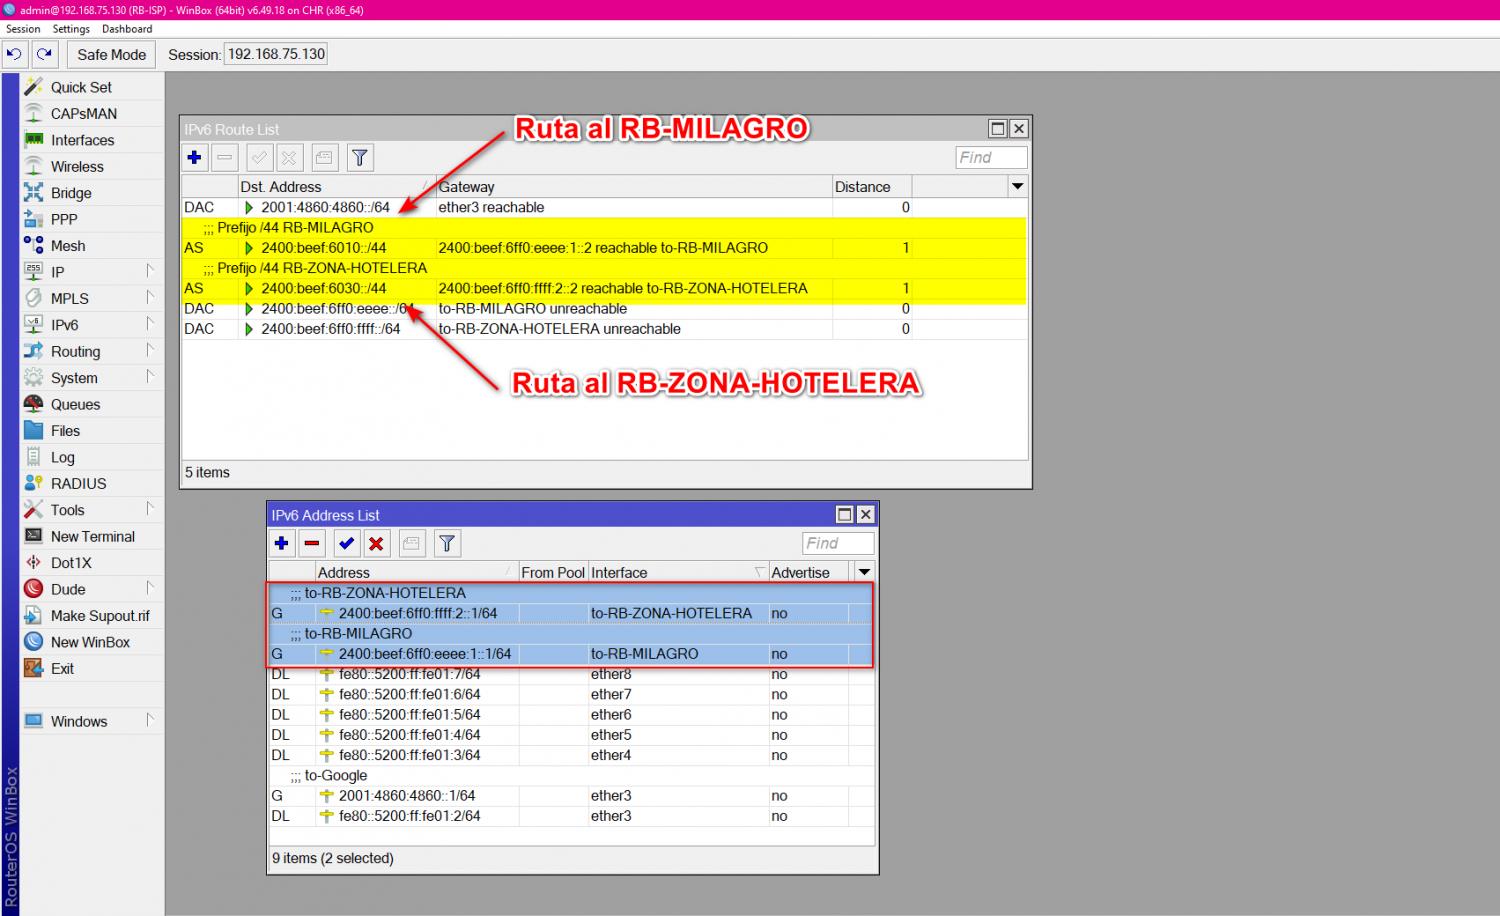Screen dimensions: 1500x916
Task: Open the Advertise column dropdown
Action: 864,571
